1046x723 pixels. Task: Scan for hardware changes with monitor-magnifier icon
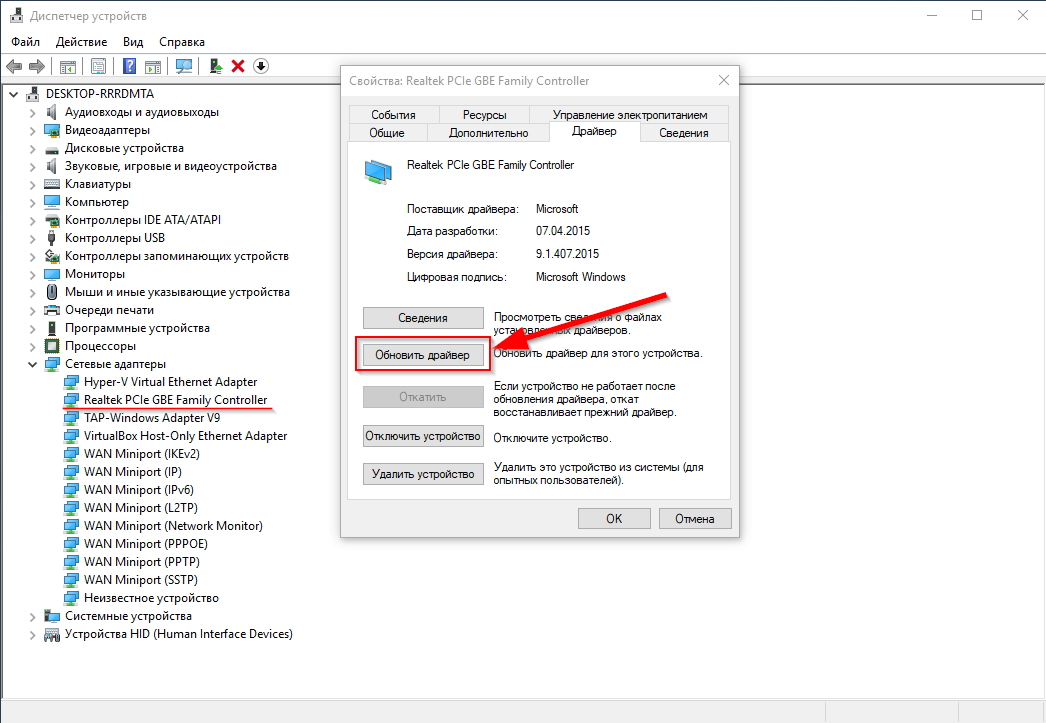click(x=183, y=66)
